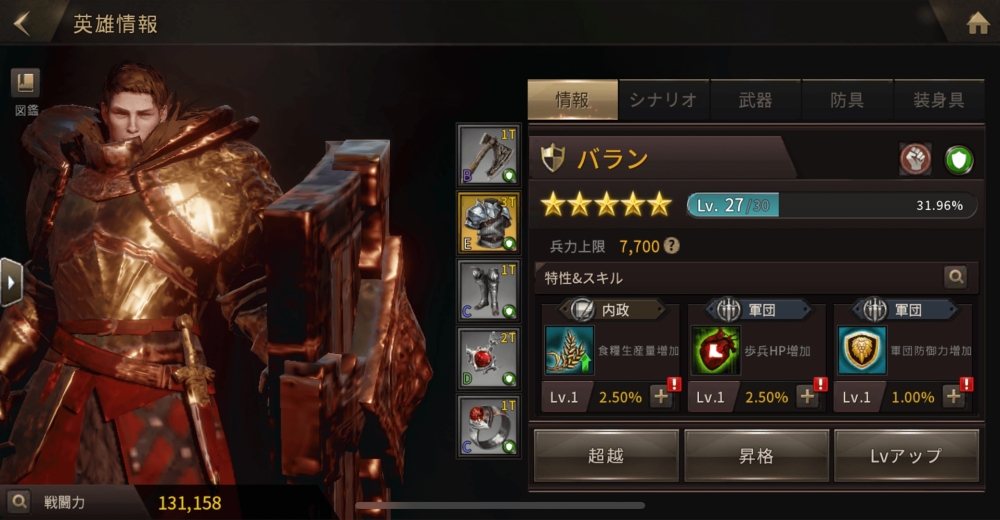Image resolution: width=1000 pixels, height=520 pixels.
Task: Go back using the top-left arrow
Action: tap(22, 24)
